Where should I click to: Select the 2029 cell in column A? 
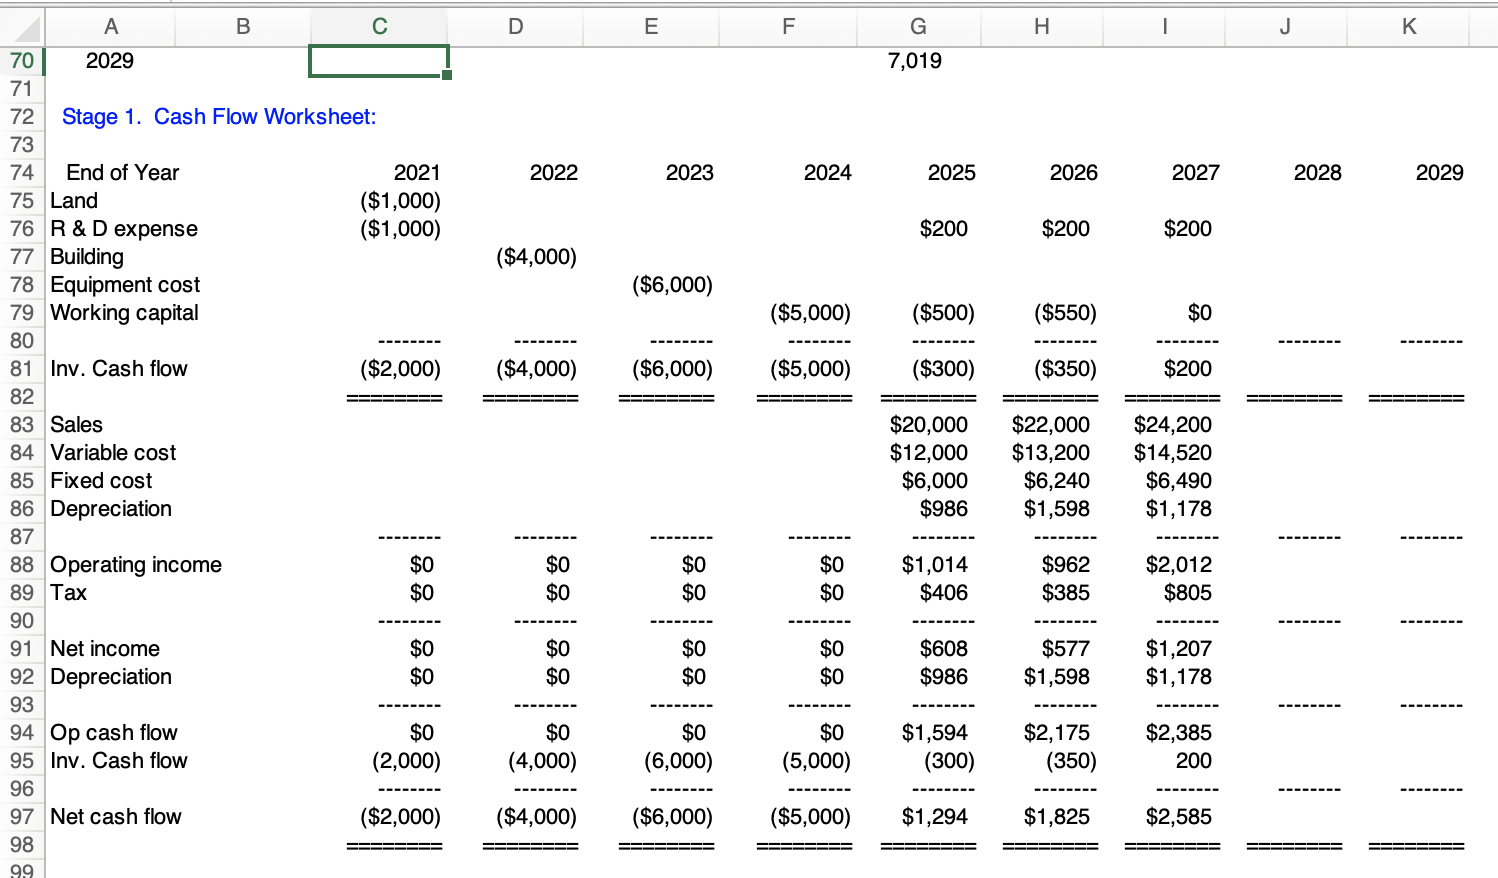pyautogui.click(x=110, y=61)
